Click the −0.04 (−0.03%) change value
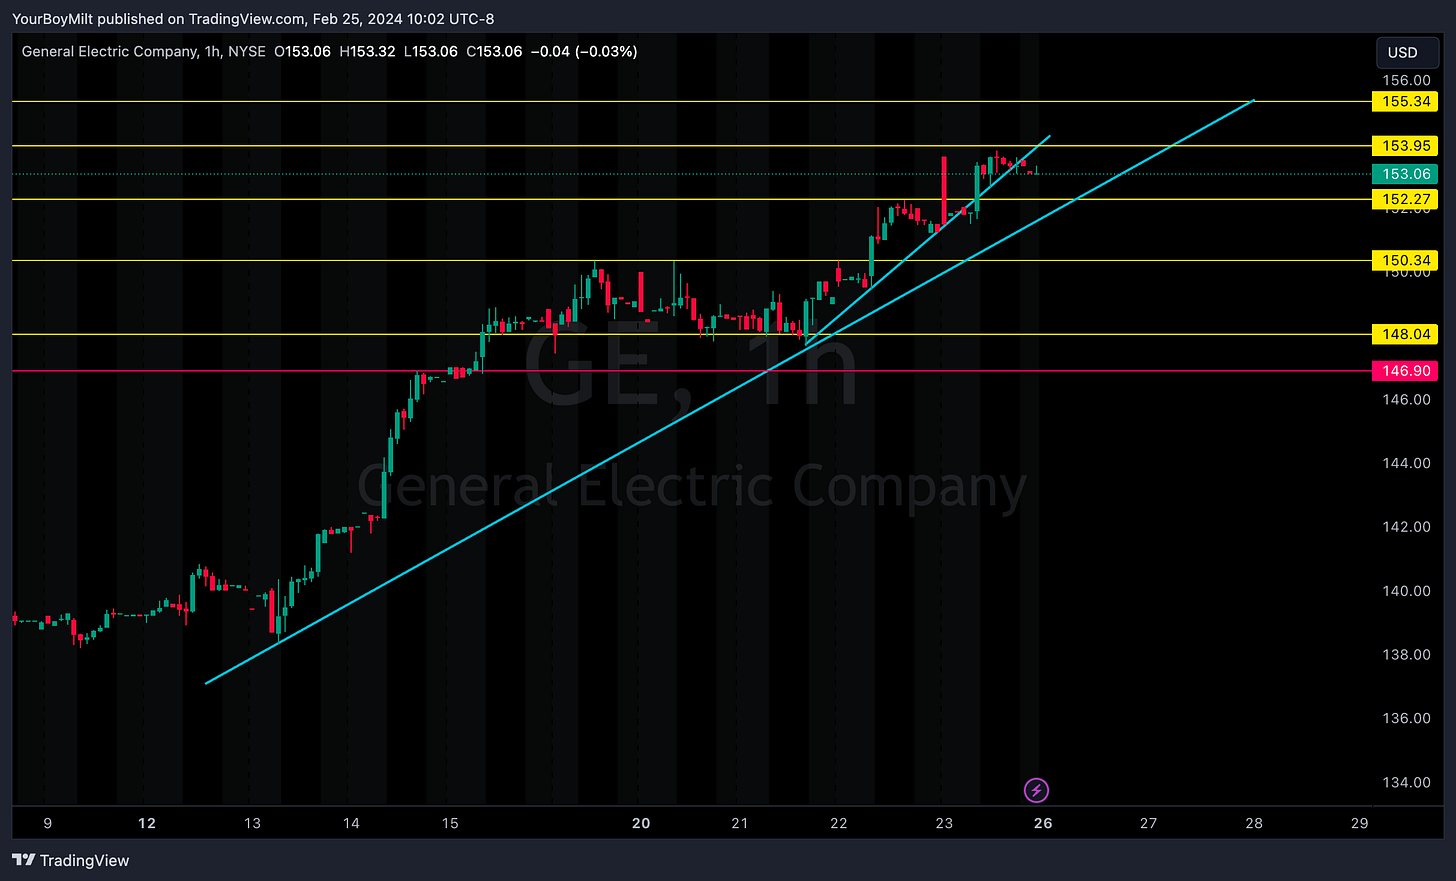This screenshot has width=1456, height=881. (x=584, y=51)
